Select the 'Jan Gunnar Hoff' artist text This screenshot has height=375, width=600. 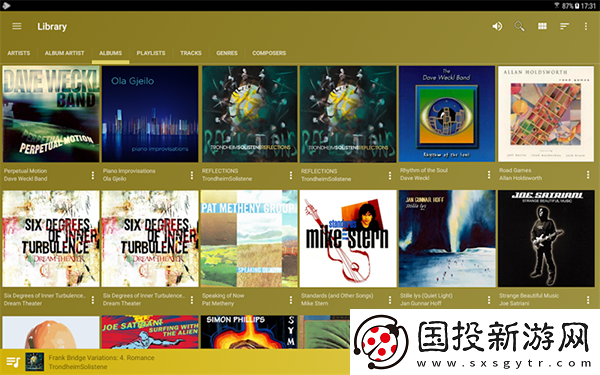421,303
